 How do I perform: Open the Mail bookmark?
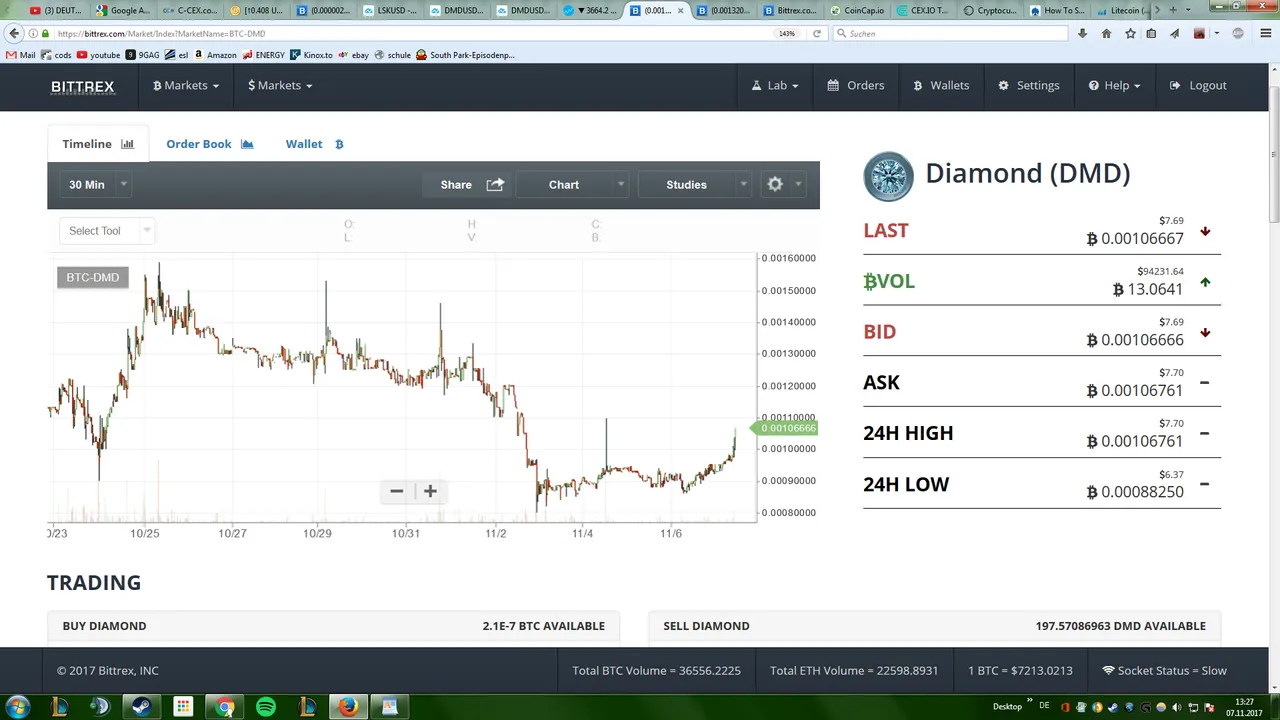[21, 55]
